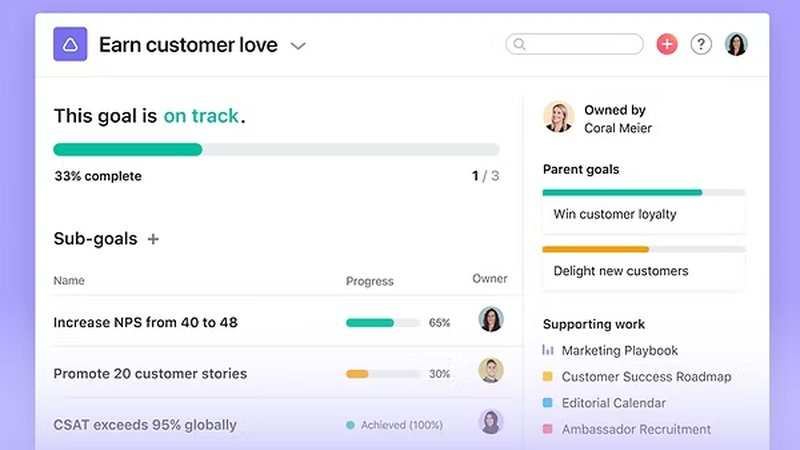Open Marketing Playbook supporting work
Viewport: 800px width, 450px height.
coord(619,351)
